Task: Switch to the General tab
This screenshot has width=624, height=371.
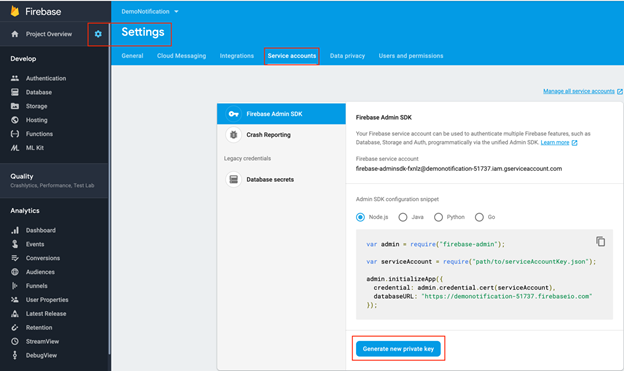Action: pos(132,56)
